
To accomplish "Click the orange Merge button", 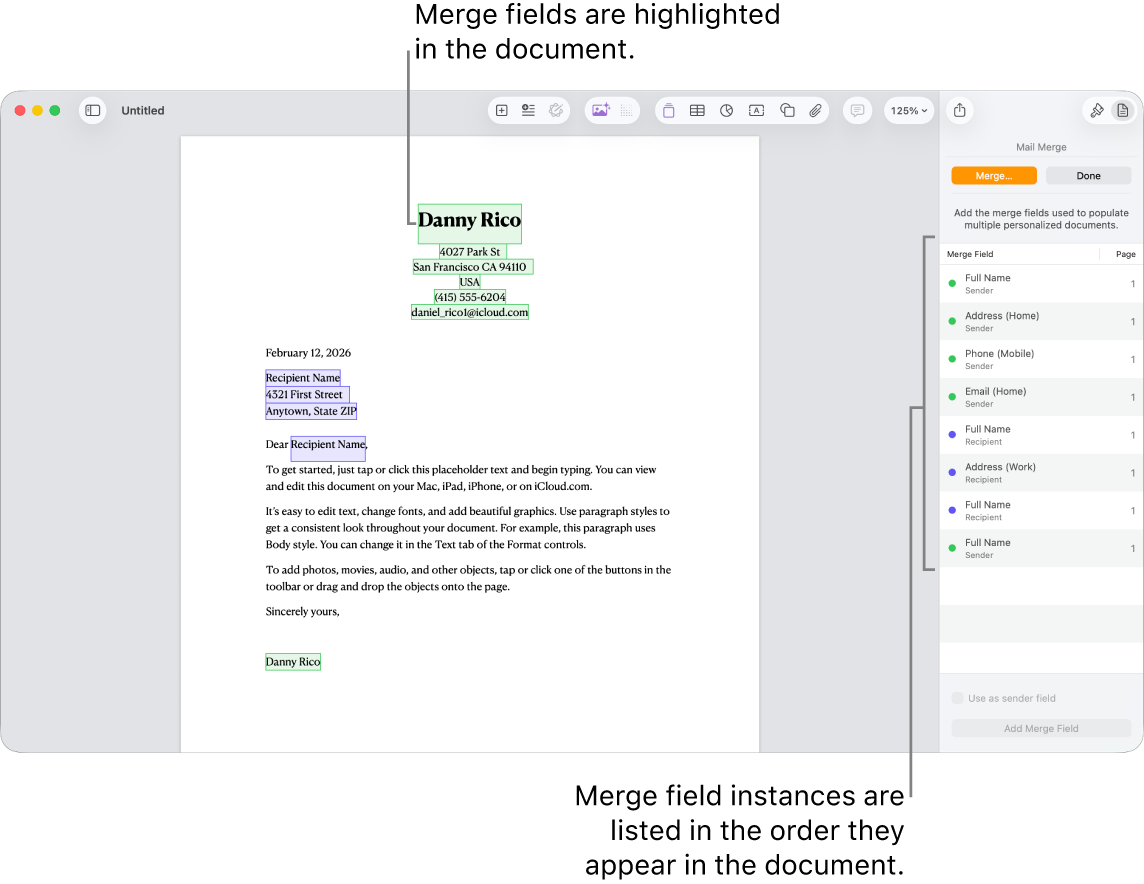I will pos(994,175).
